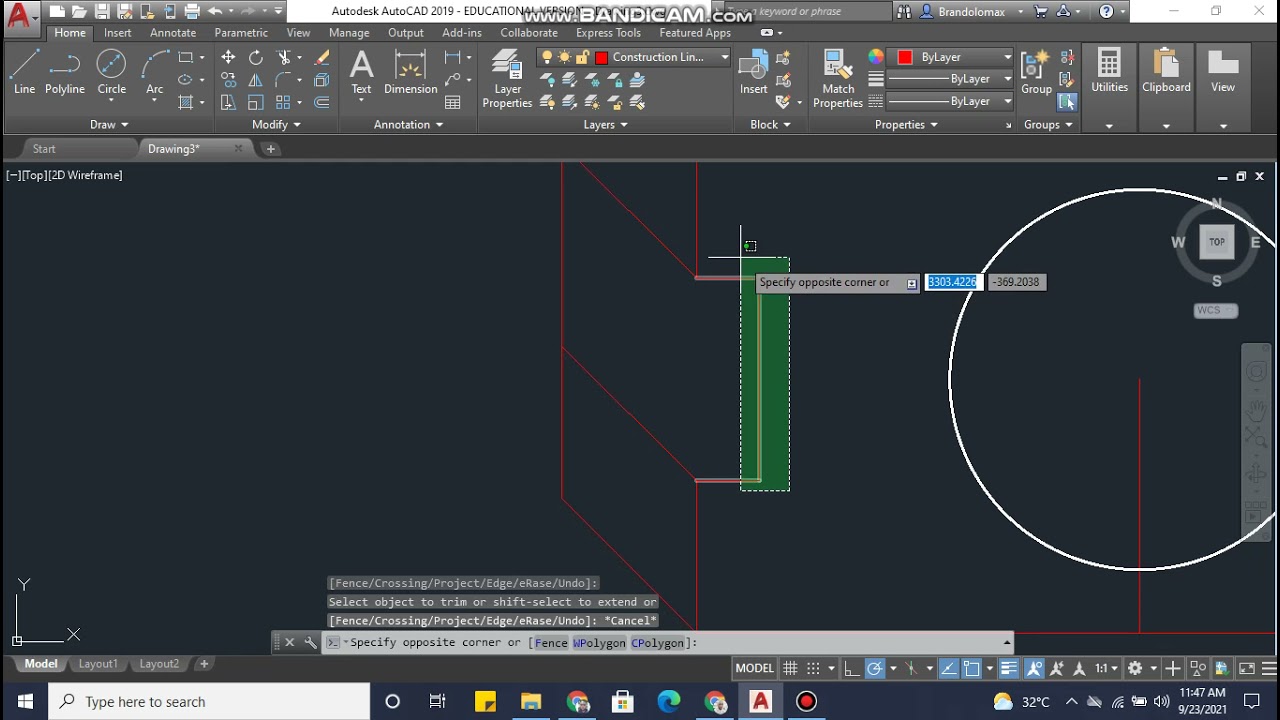Open the 1:1 annotation scale dropdown

point(1105,668)
